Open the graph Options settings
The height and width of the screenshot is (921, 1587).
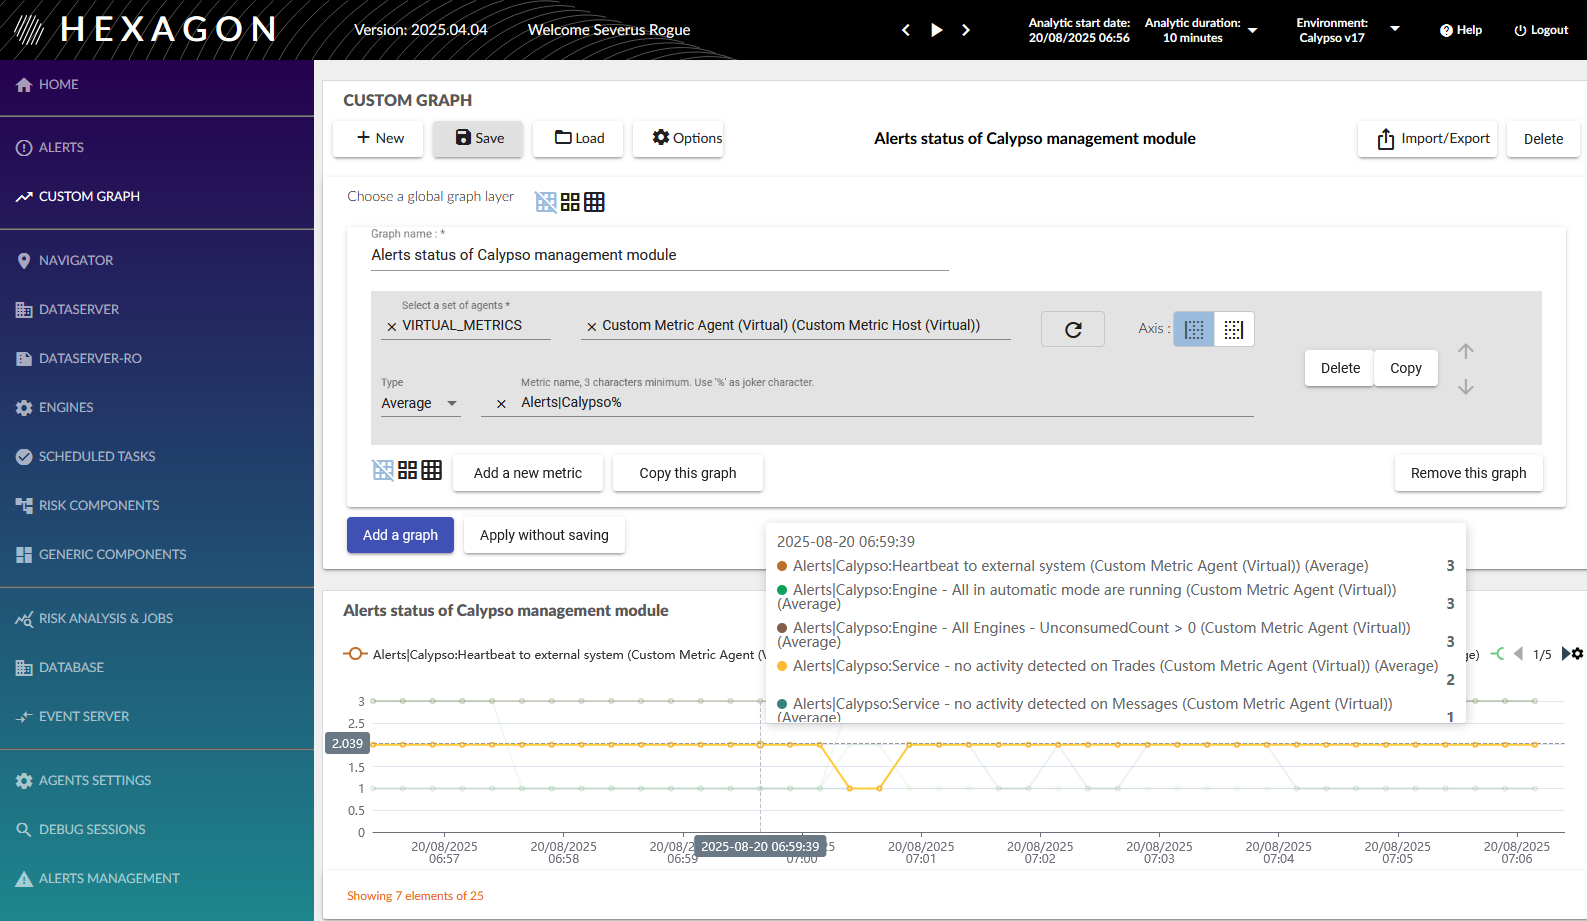coord(678,139)
